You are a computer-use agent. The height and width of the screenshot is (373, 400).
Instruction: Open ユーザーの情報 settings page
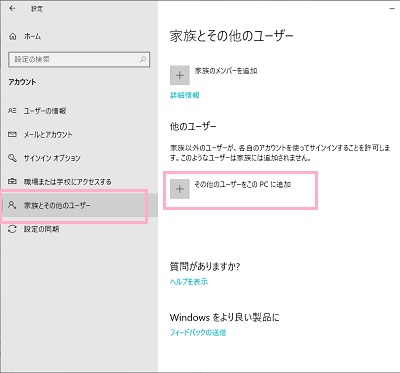tap(45, 111)
